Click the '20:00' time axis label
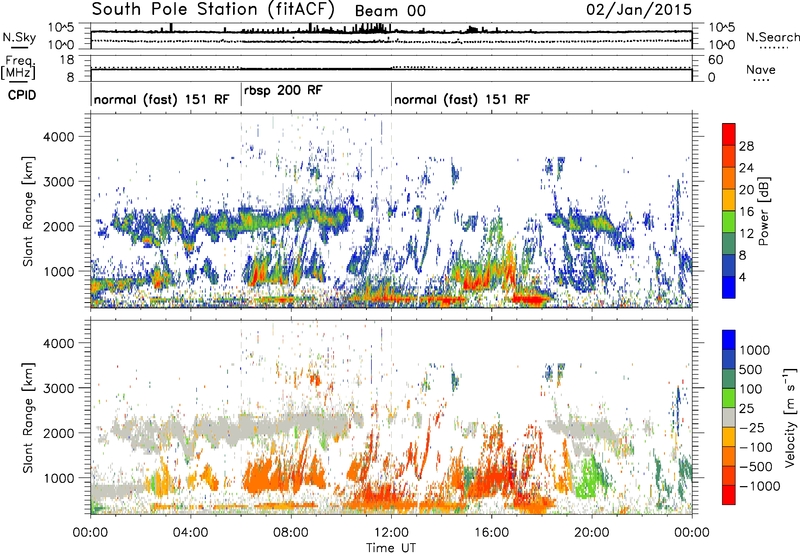This screenshot has width=800, height=554. coord(592,533)
